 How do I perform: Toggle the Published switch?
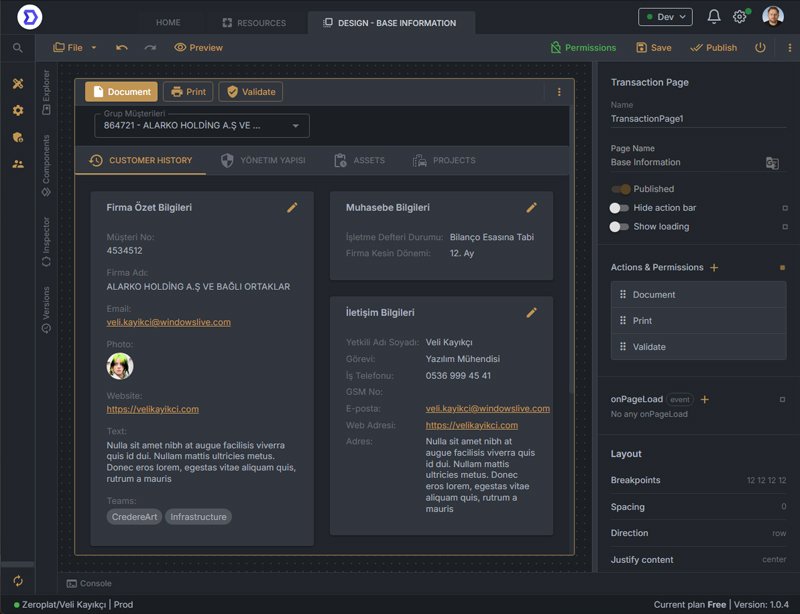pos(622,189)
